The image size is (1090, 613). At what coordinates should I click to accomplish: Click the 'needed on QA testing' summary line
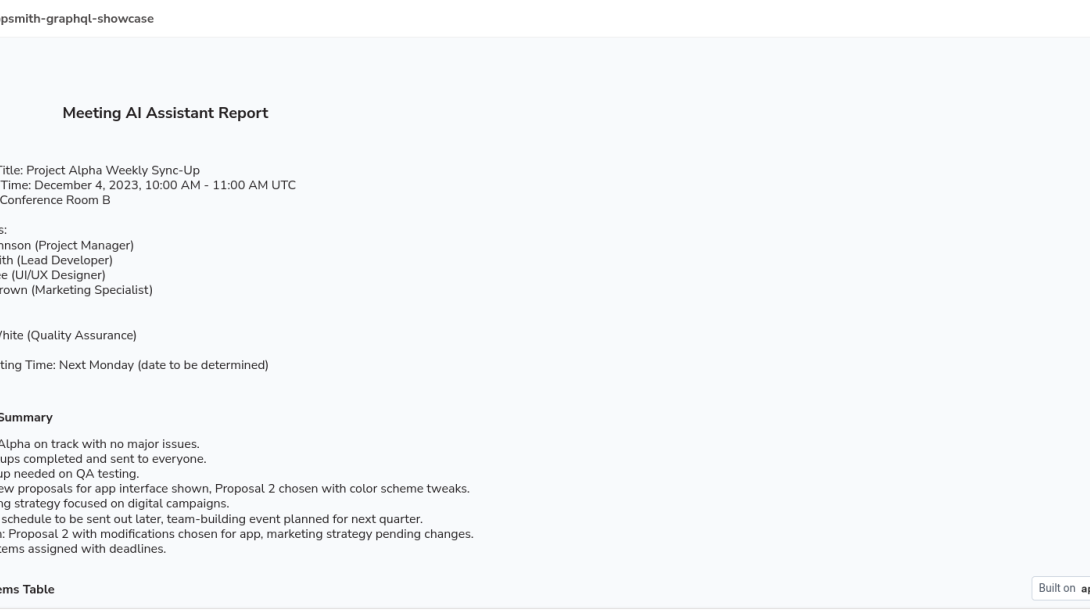(x=70, y=474)
